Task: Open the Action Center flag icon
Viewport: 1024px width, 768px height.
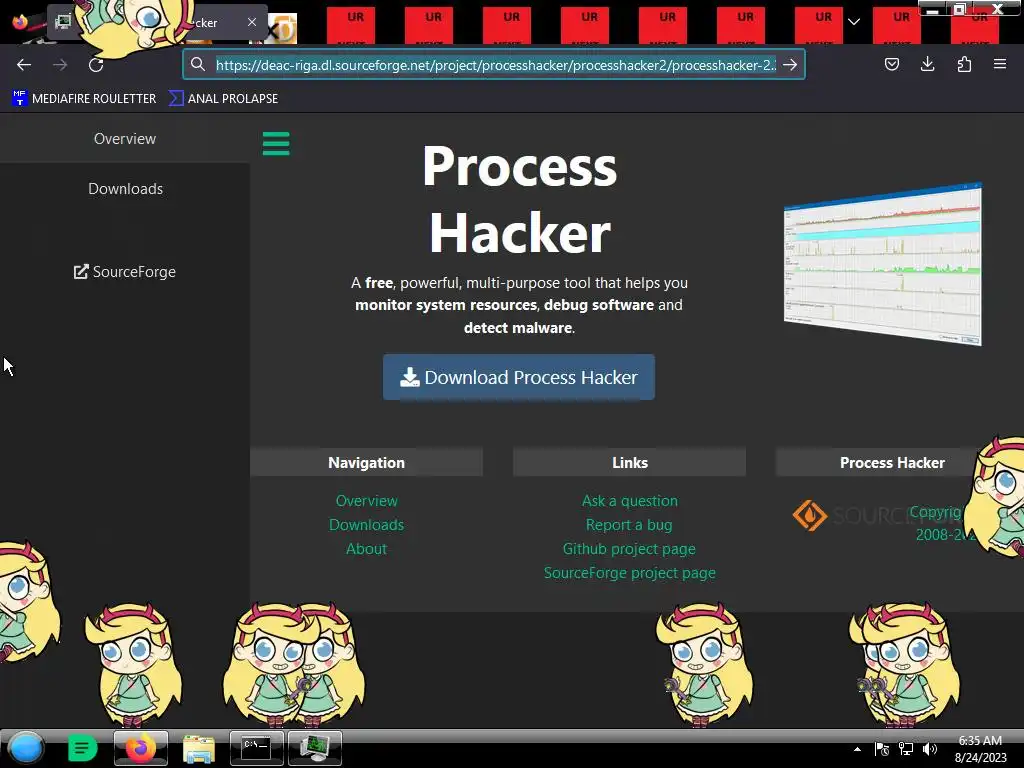Action: click(882, 749)
